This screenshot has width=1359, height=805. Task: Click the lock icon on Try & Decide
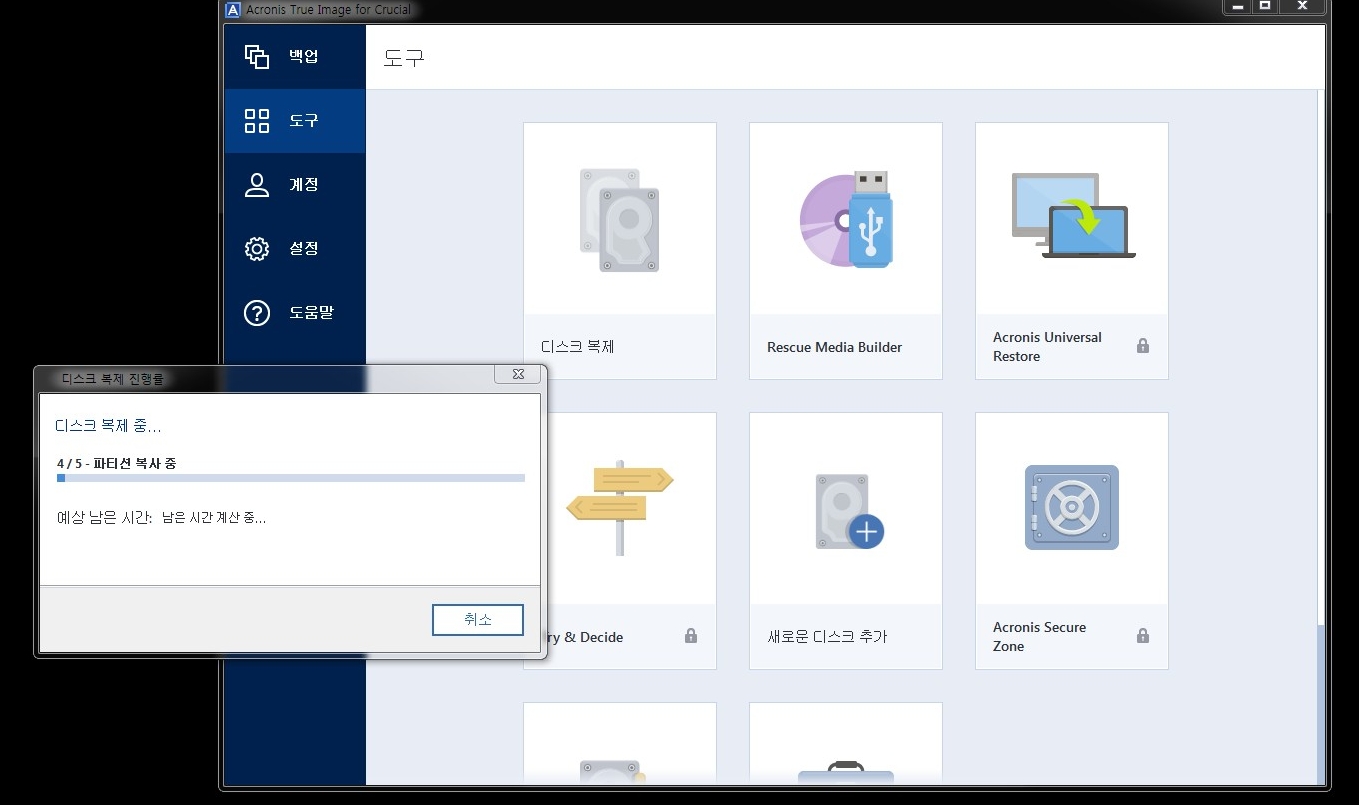pyautogui.click(x=691, y=636)
